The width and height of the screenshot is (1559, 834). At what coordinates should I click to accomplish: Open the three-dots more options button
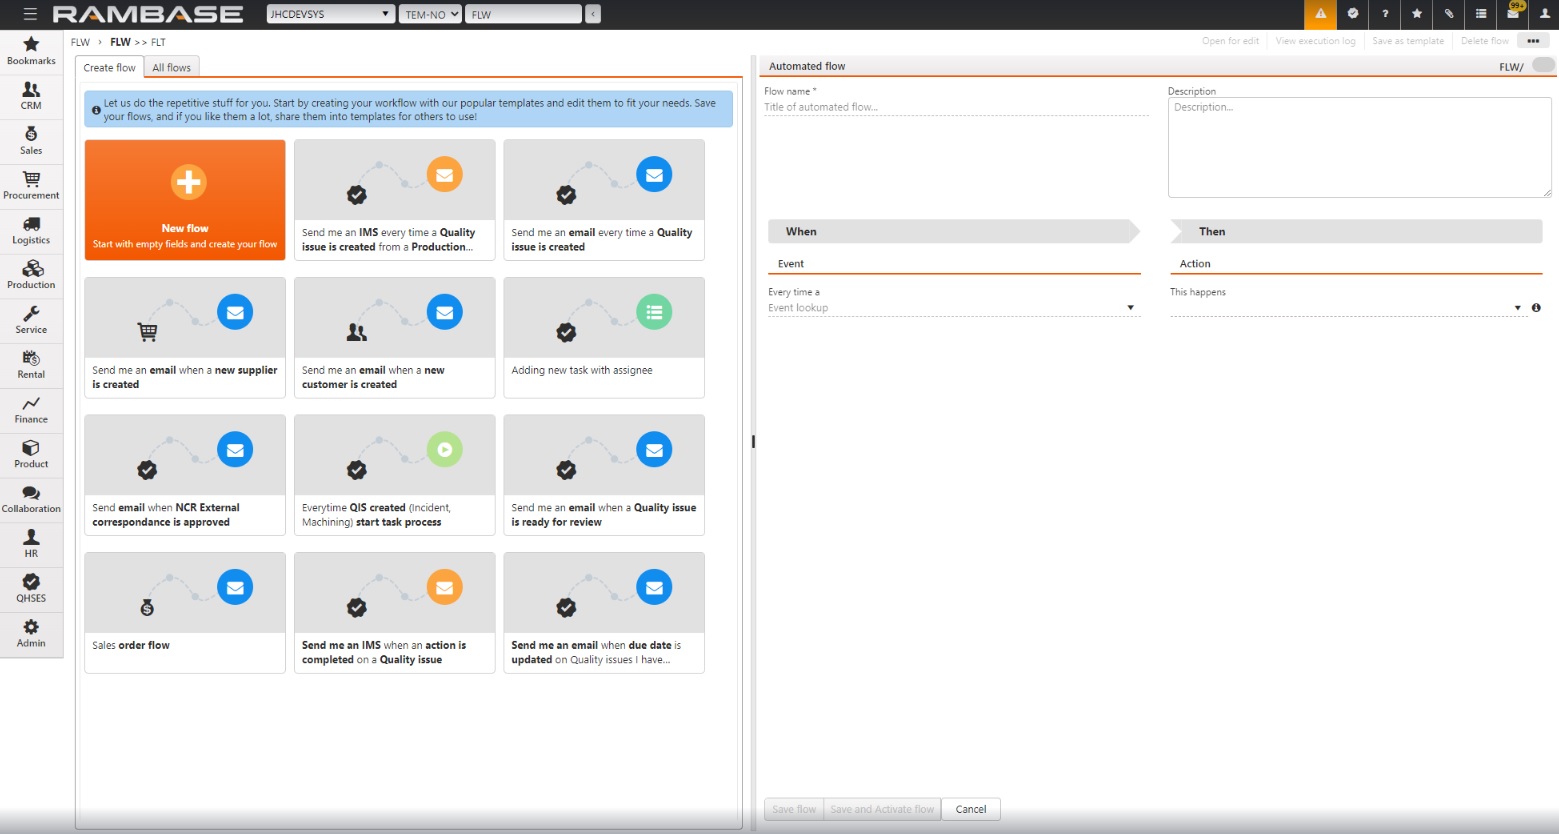[1533, 41]
